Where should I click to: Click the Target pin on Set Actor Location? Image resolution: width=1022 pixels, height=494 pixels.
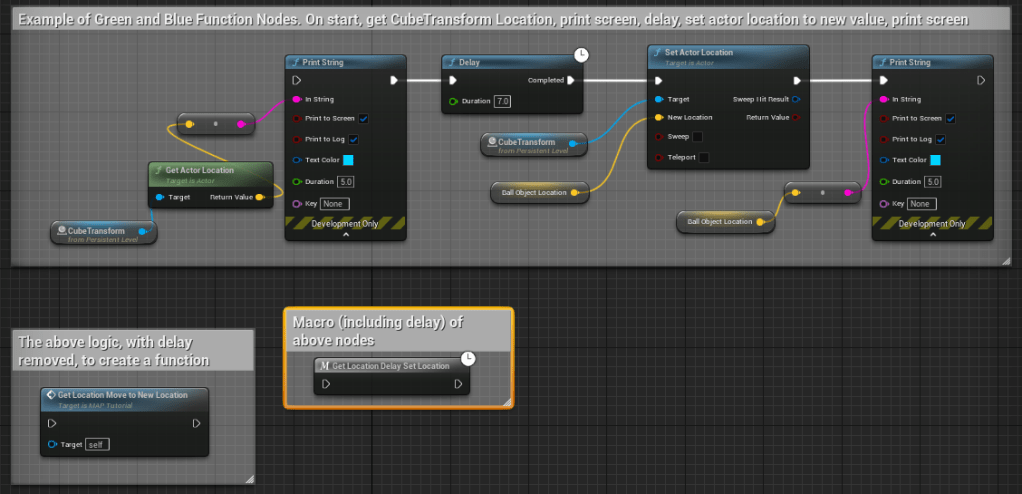[658, 99]
